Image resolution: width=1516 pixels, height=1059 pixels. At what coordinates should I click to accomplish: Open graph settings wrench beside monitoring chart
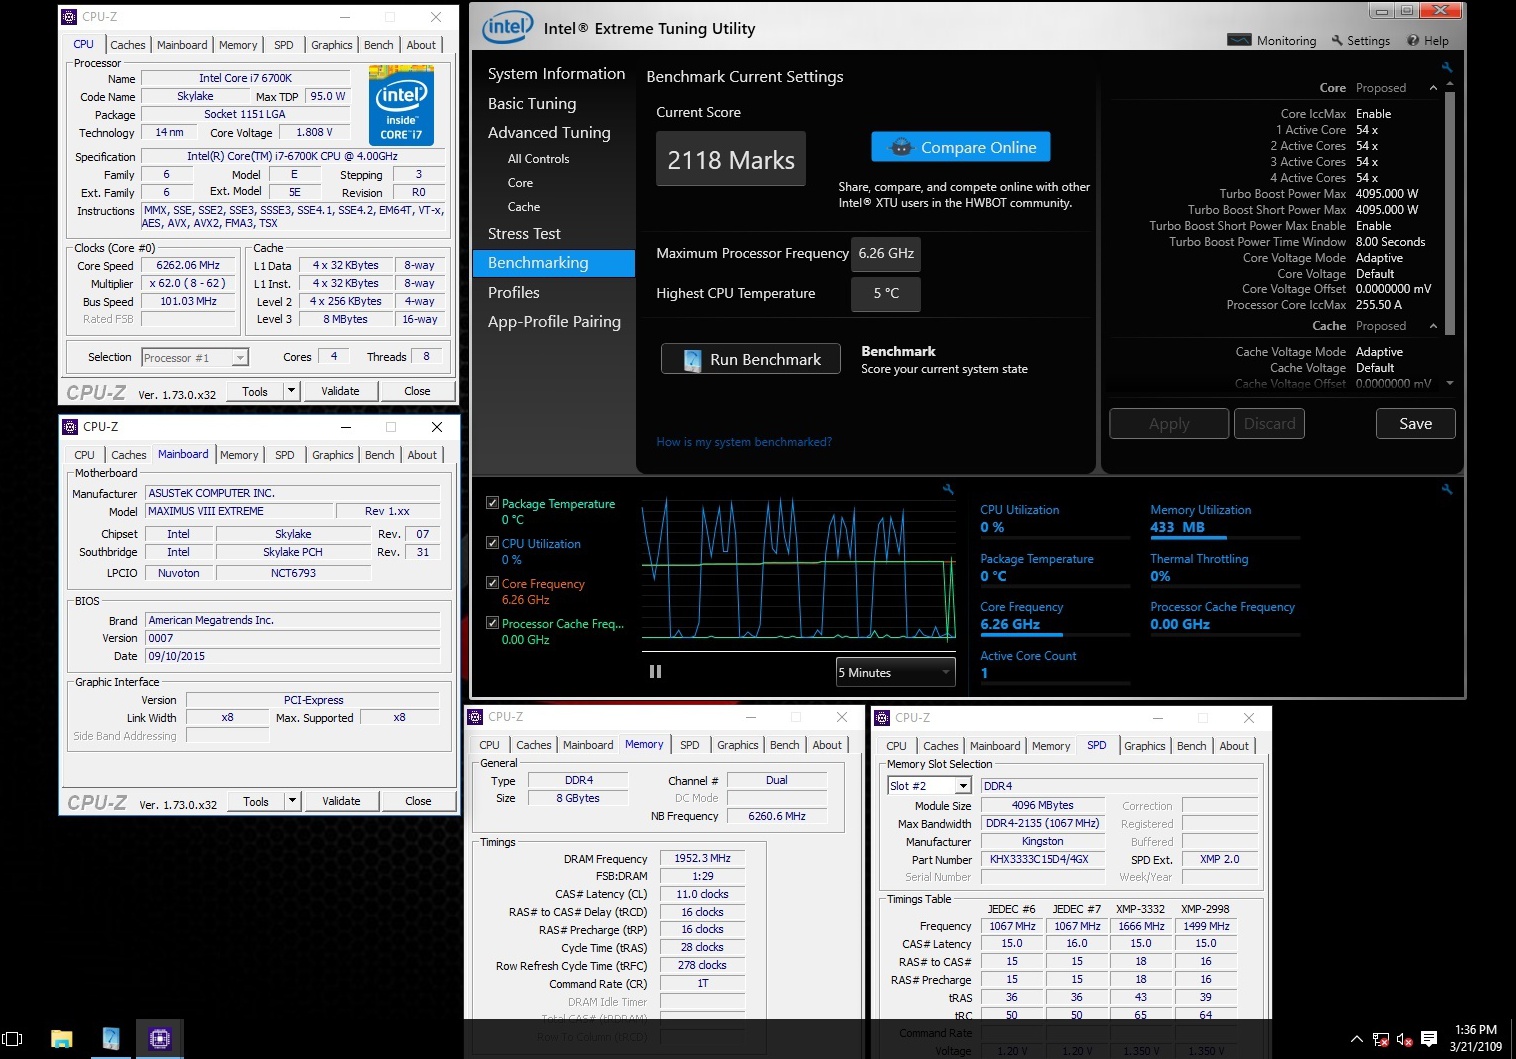pos(948,489)
